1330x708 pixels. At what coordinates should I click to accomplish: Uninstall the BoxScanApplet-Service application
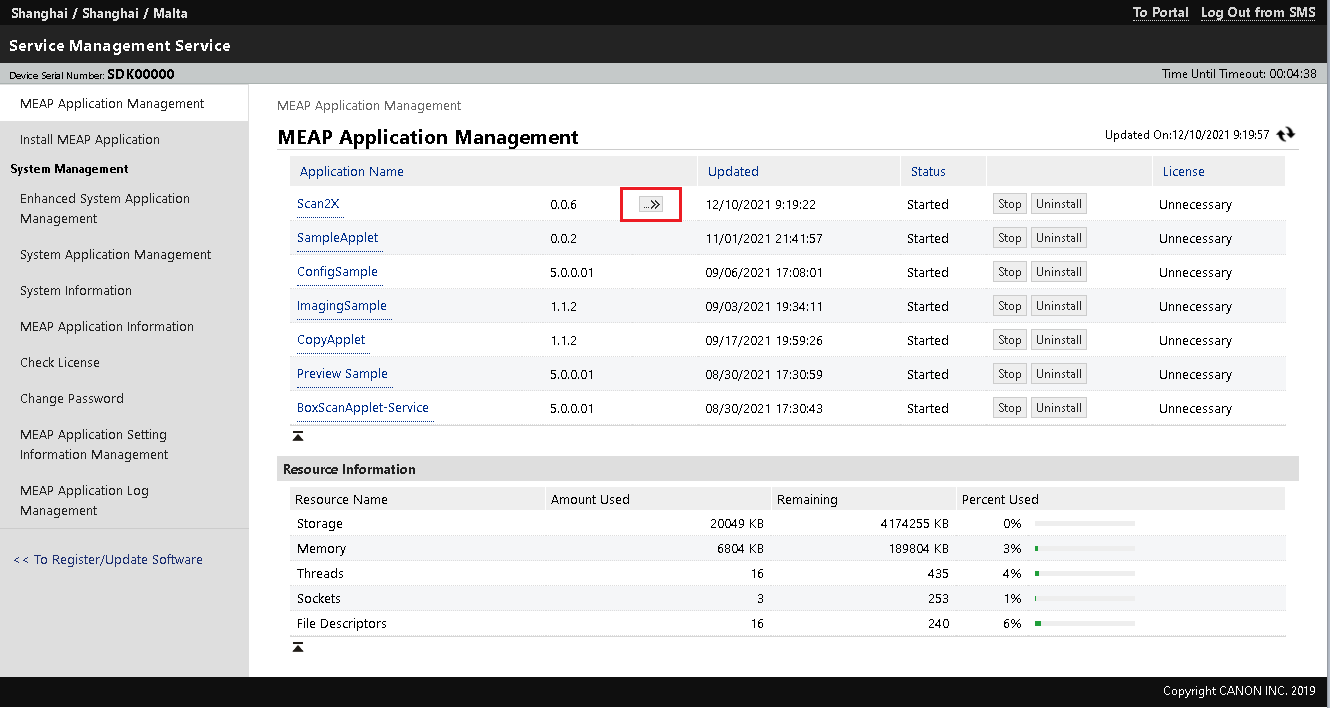tap(1058, 408)
